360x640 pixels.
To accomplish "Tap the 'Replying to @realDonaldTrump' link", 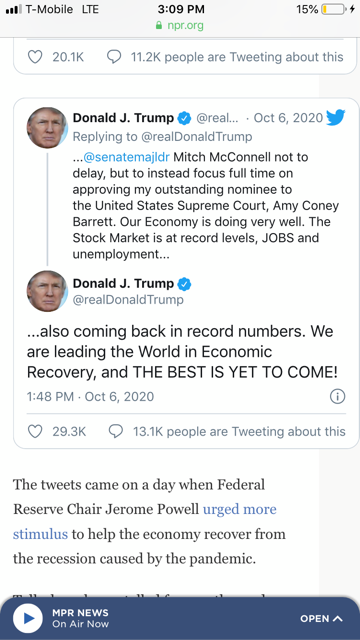I will (162, 136).
